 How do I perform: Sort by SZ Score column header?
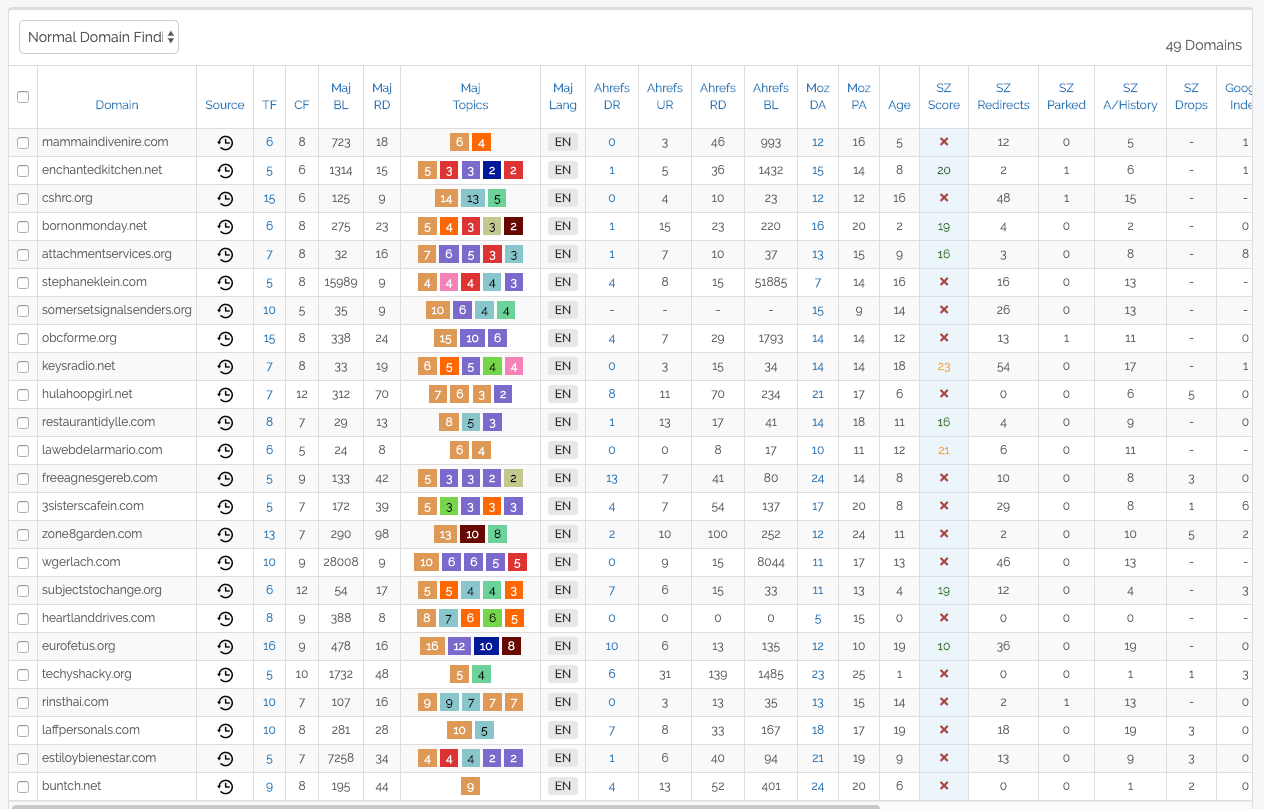click(x=943, y=96)
